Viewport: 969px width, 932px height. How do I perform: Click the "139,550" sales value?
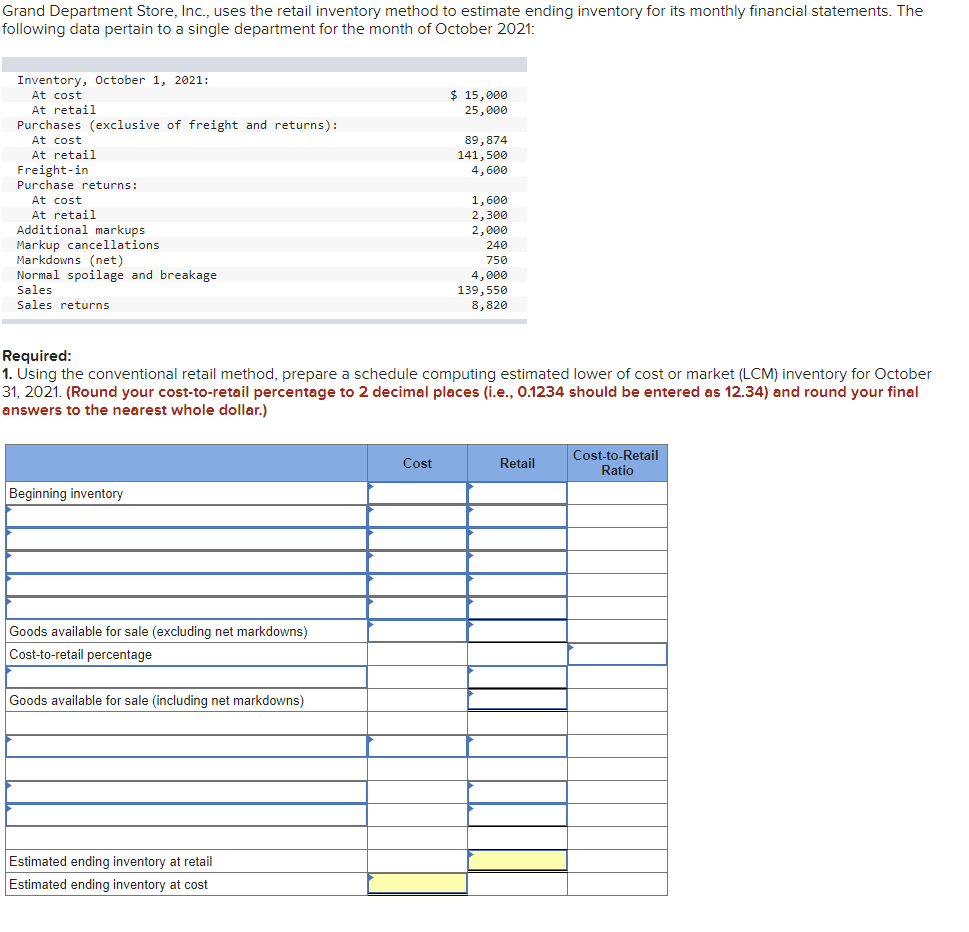(x=483, y=290)
